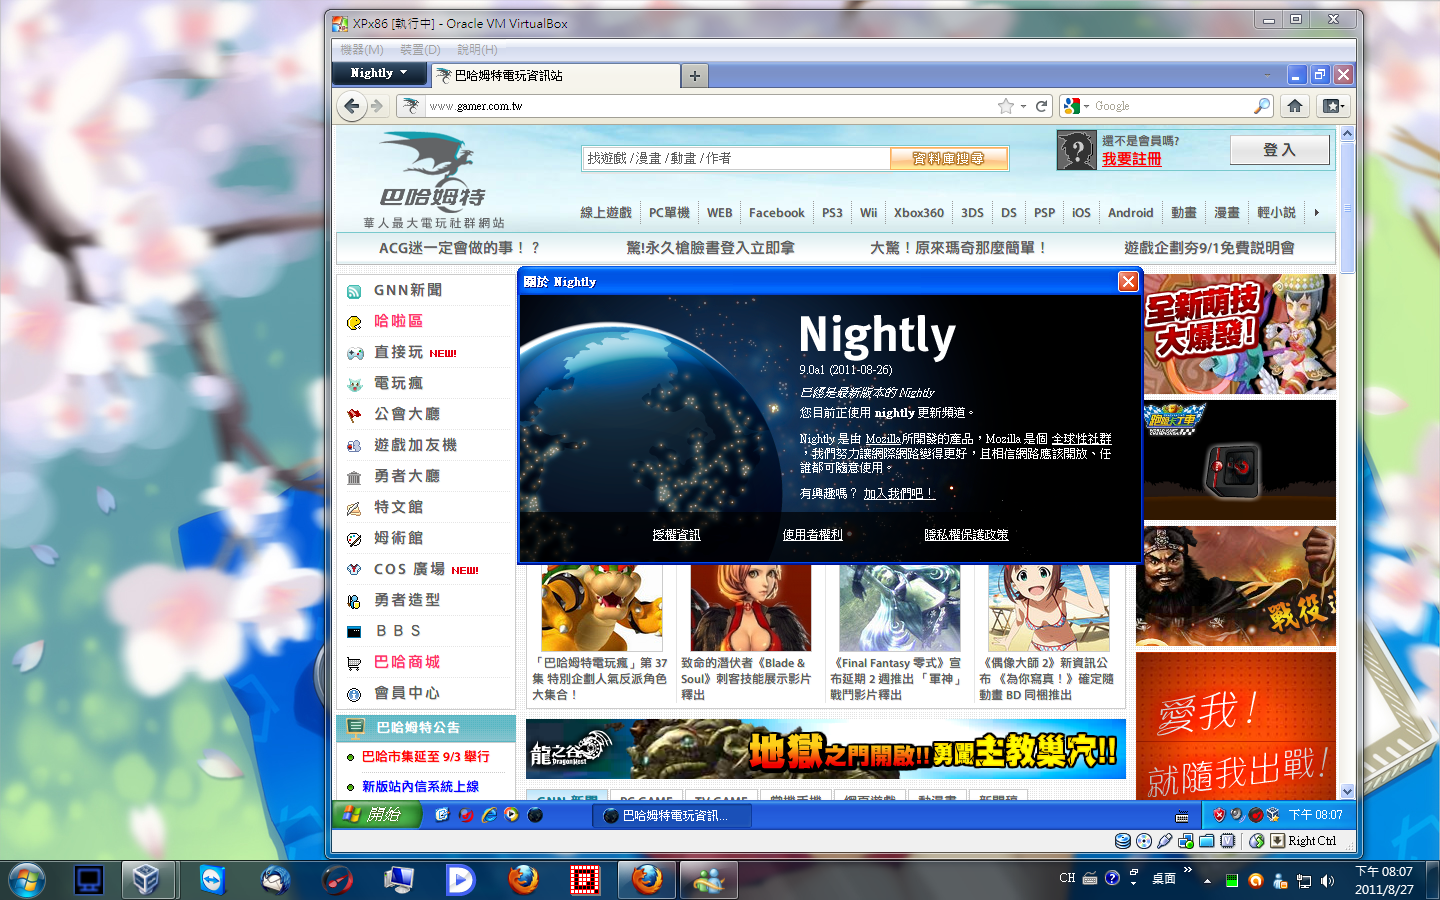Click the VirtualBox shared folders status icon
Screen dimensions: 1440x900
click(1207, 841)
